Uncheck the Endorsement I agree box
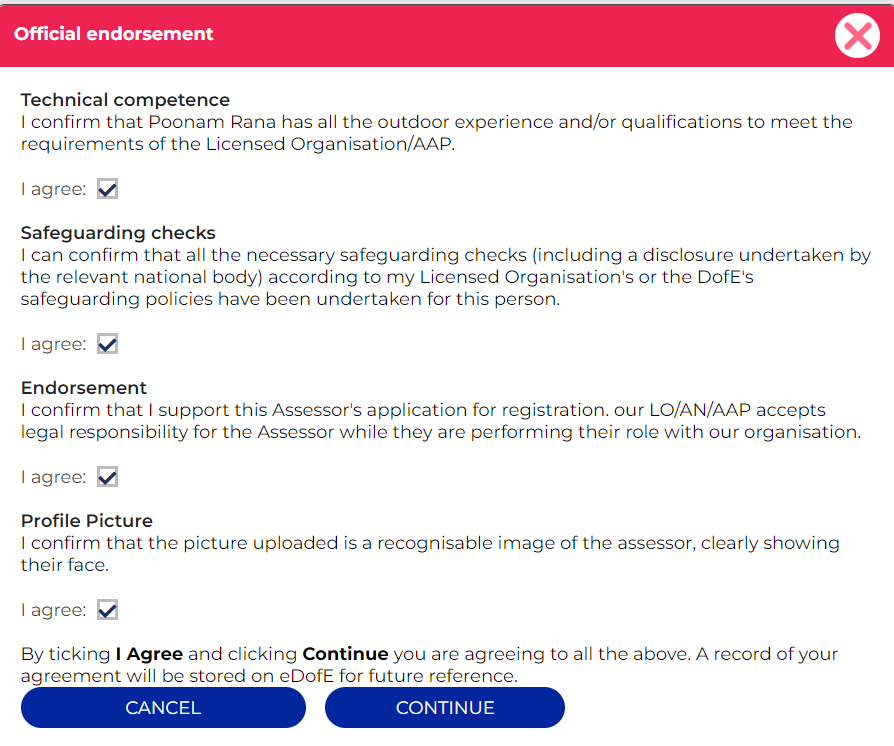Screen dimensions: 894x746 [107, 477]
